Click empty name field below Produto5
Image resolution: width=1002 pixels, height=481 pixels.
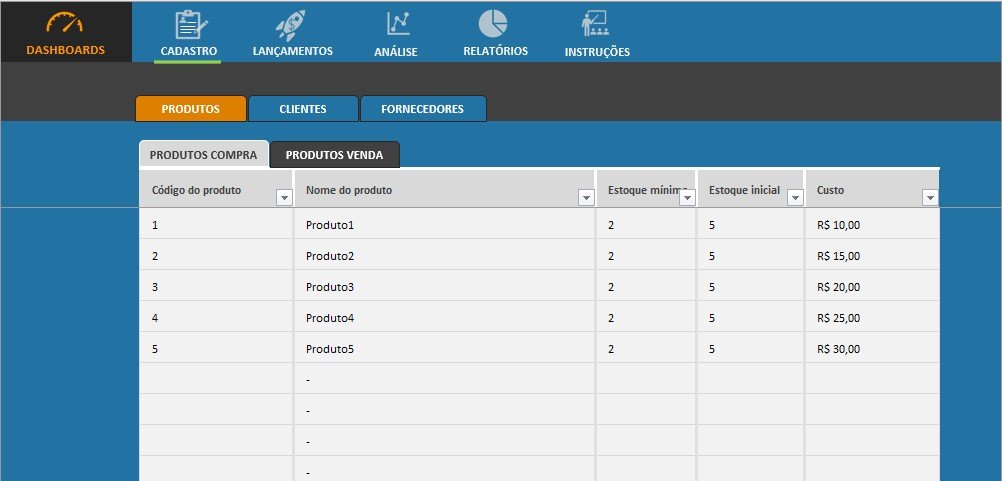[x=445, y=380]
